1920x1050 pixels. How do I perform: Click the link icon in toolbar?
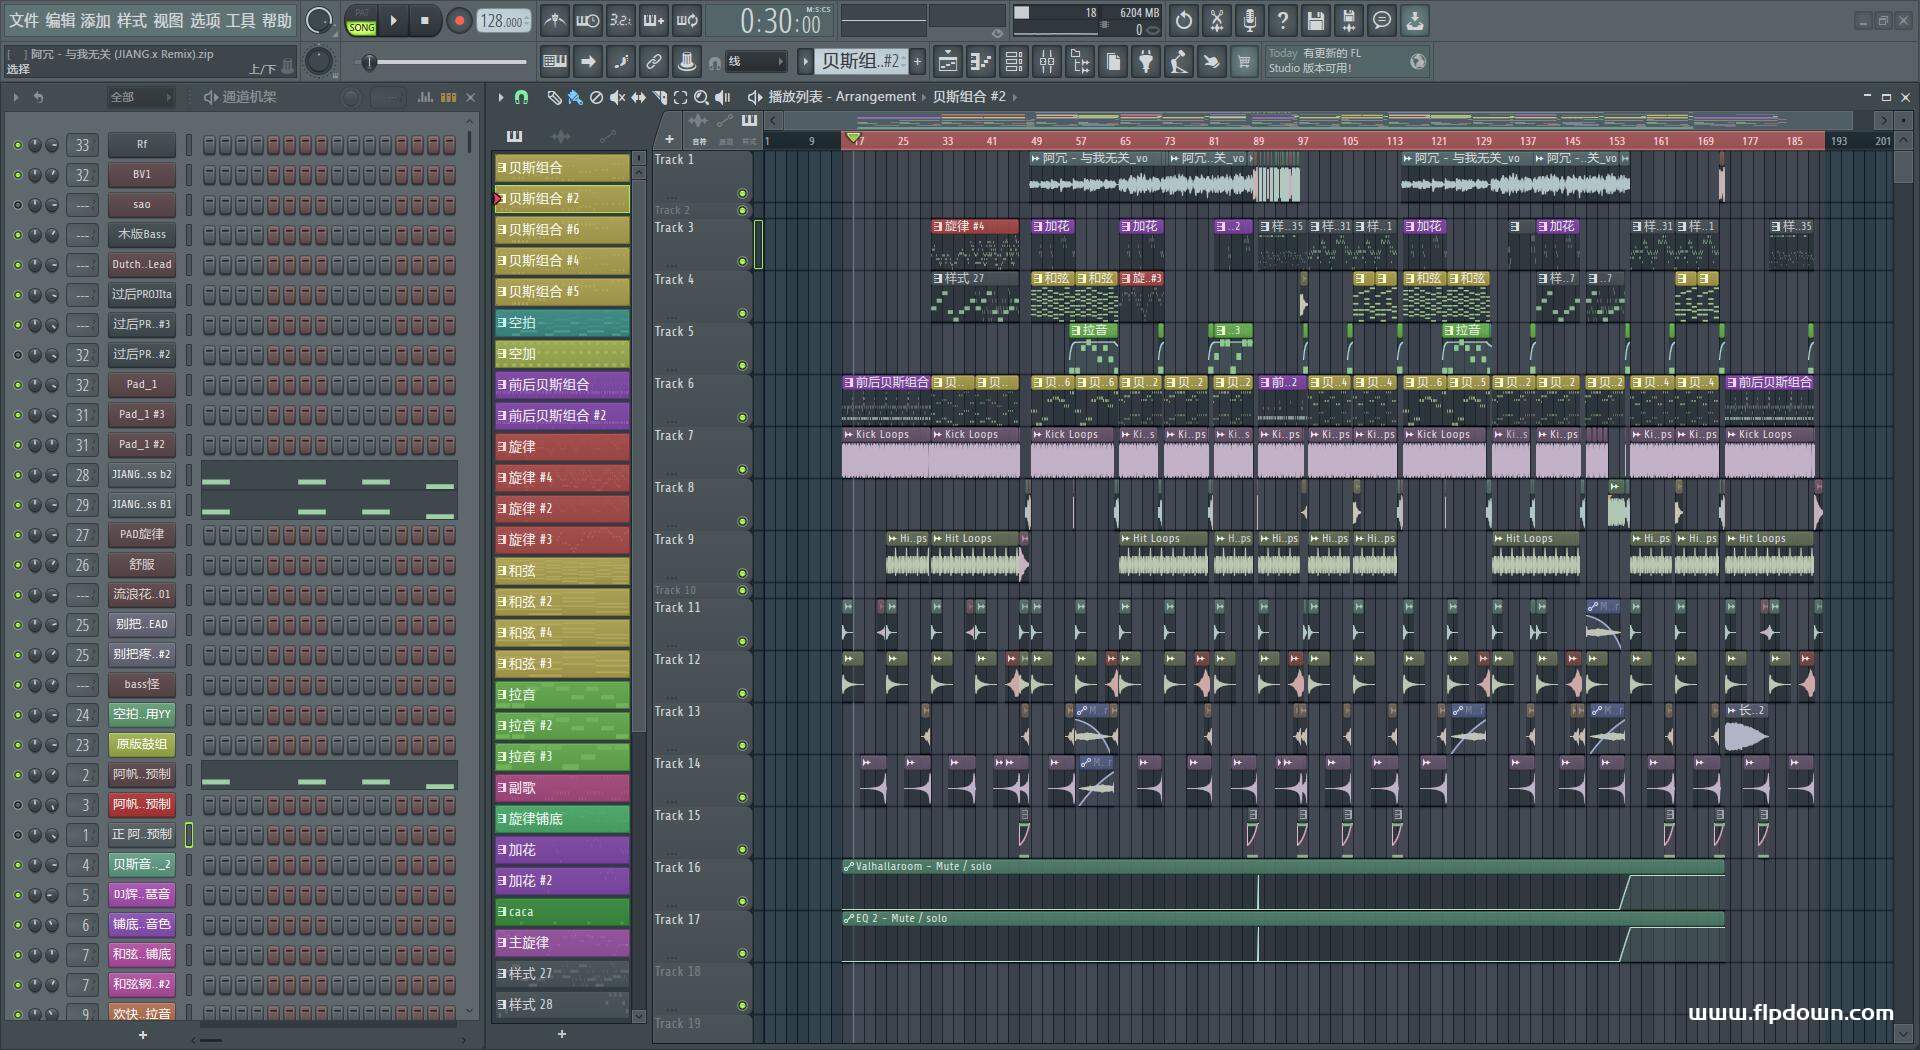pos(654,62)
